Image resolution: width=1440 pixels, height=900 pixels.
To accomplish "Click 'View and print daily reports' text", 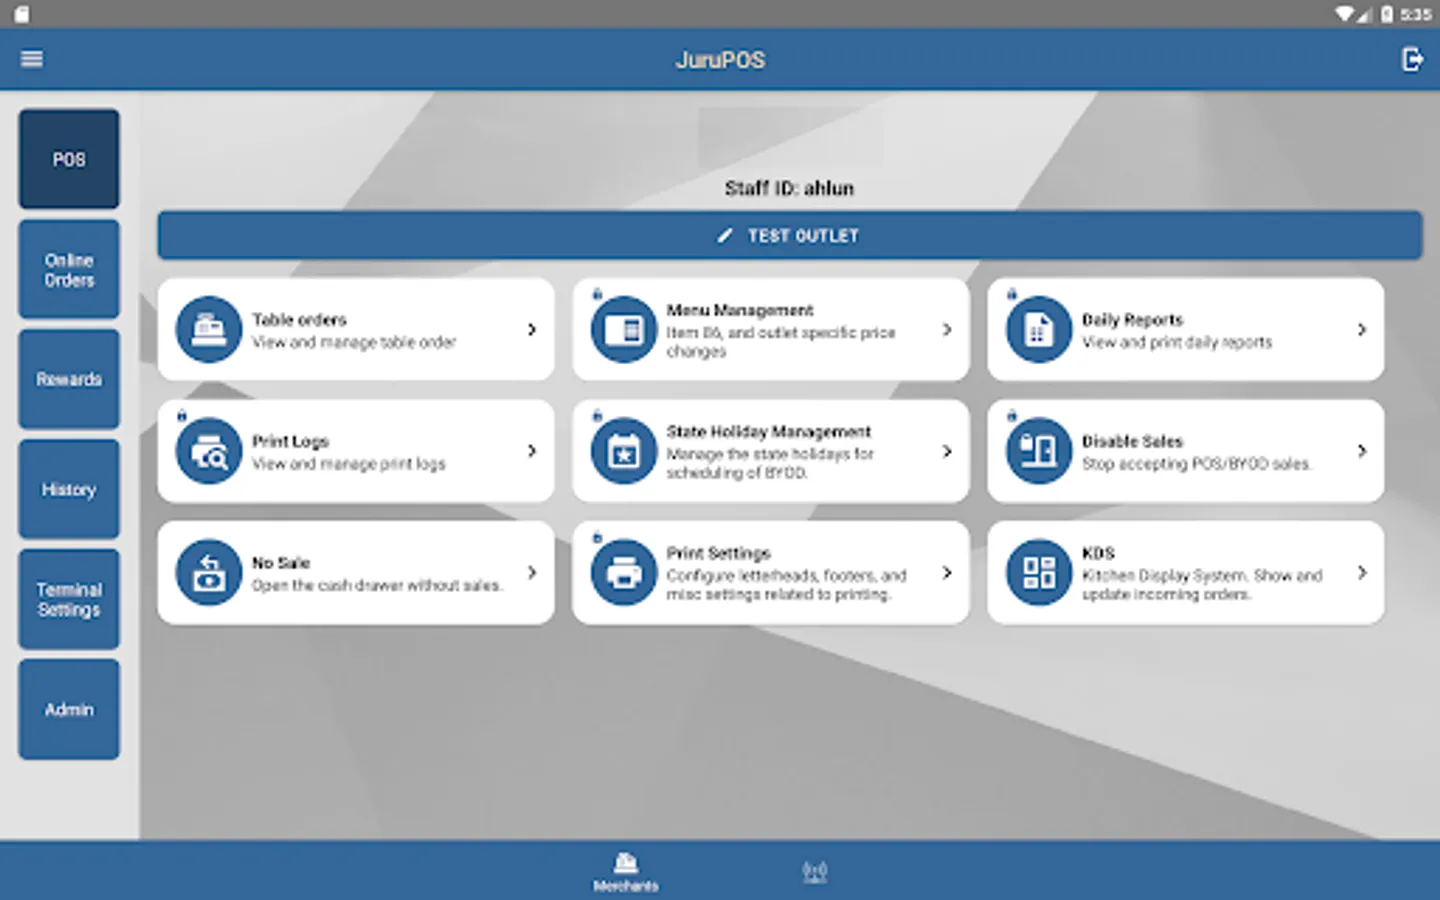I will [x=1177, y=342].
